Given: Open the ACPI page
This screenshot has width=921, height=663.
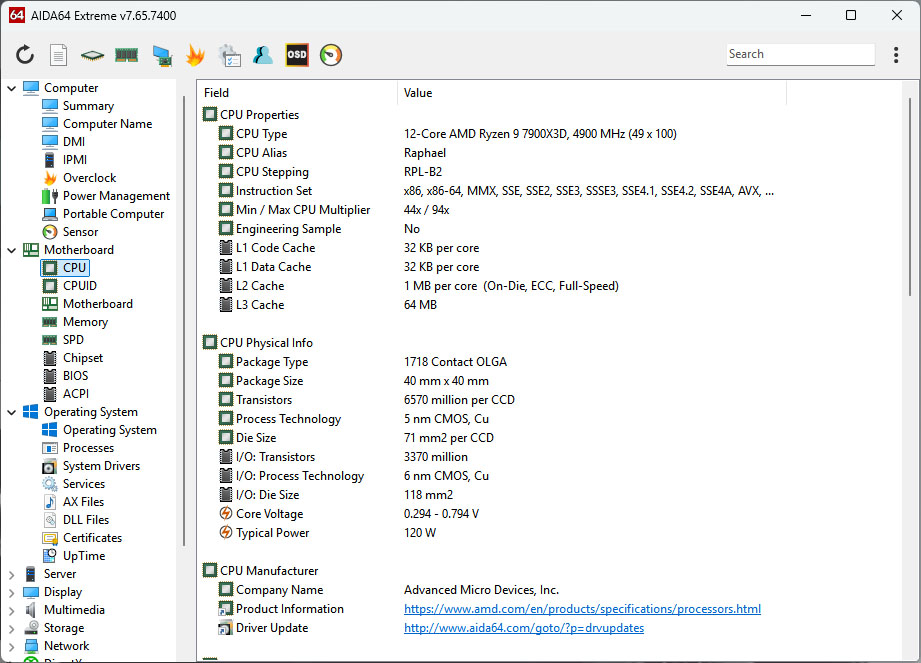Looking at the screenshot, I should 76,394.
